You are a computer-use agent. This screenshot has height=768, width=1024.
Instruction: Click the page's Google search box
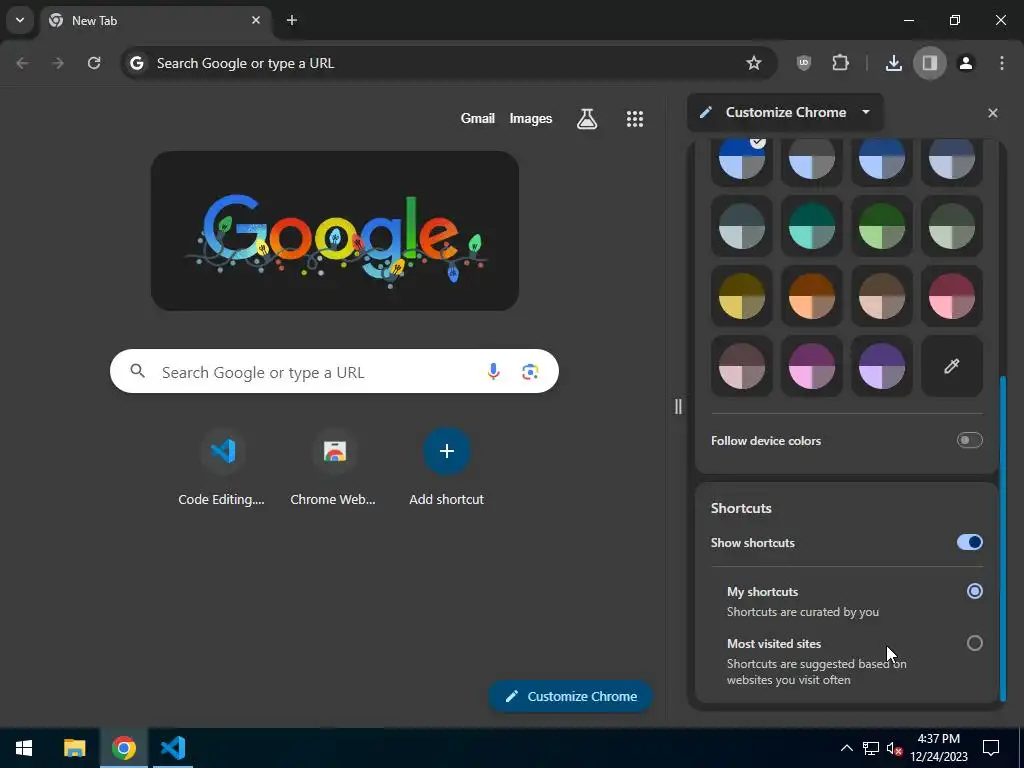pos(334,372)
